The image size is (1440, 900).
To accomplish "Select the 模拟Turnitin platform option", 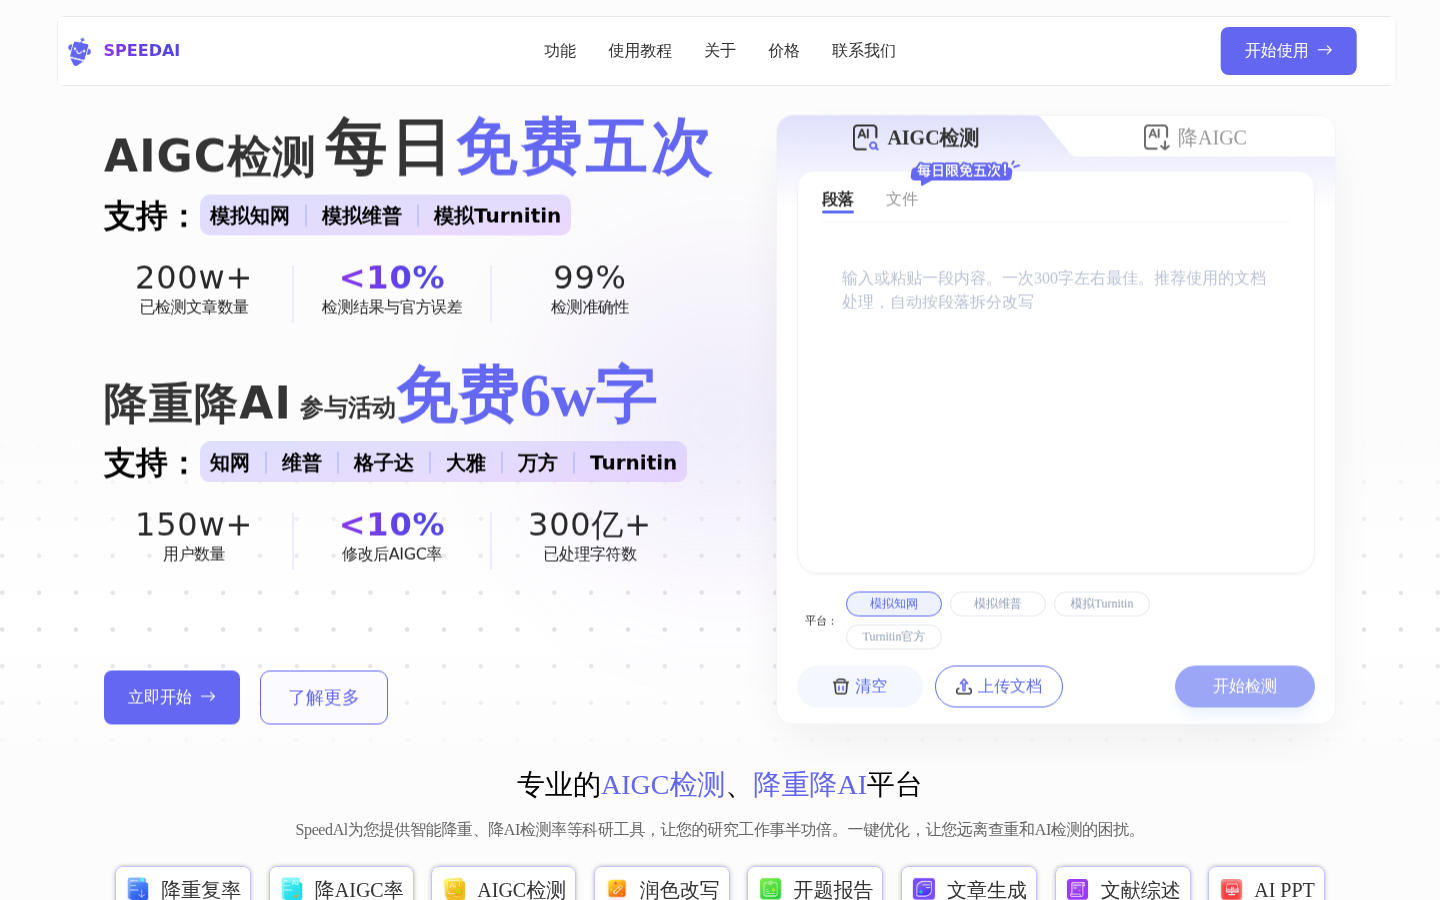I will click(x=1102, y=604).
